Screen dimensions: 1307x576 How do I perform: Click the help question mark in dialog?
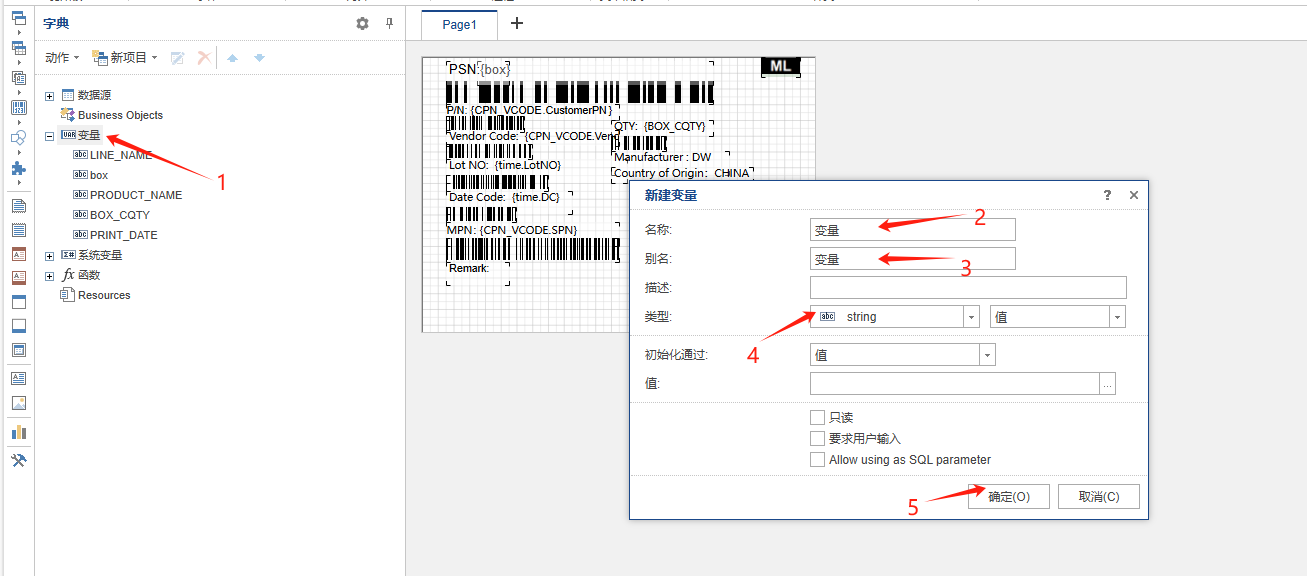(x=1107, y=196)
